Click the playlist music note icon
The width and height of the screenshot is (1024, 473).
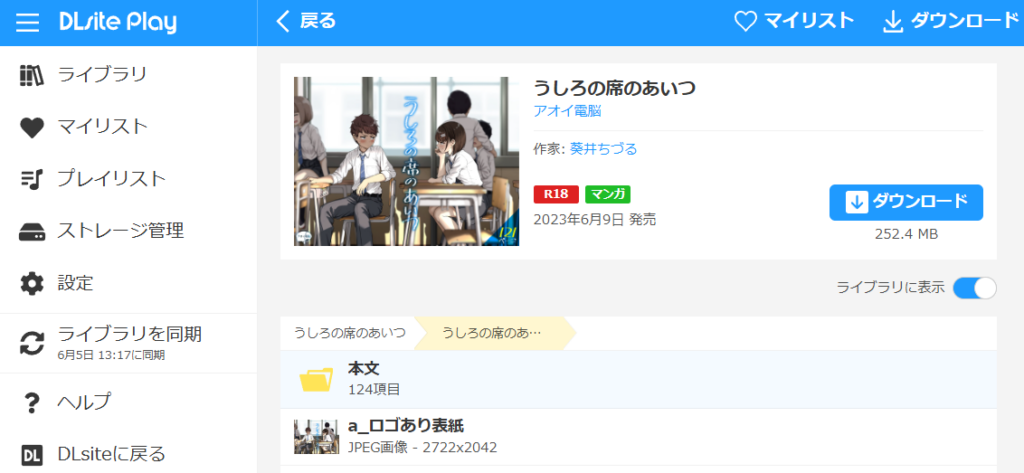(32, 179)
